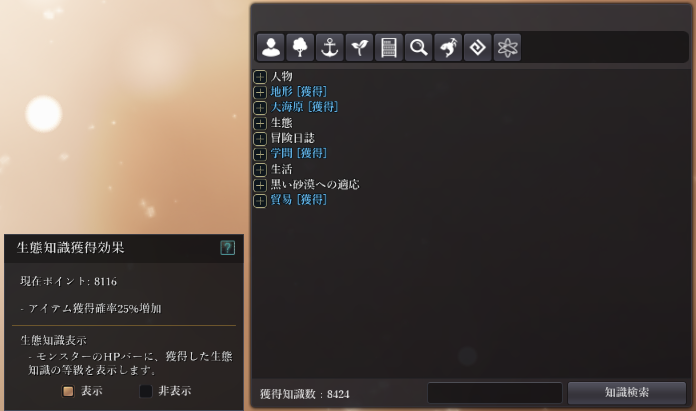Expand the 冒険日誌 plus toggle

260,138
